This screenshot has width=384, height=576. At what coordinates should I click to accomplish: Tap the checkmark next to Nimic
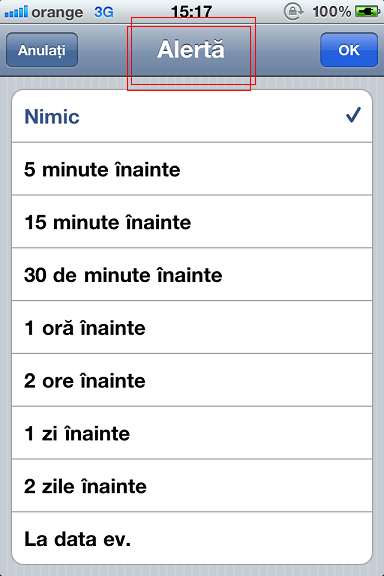click(353, 115)
